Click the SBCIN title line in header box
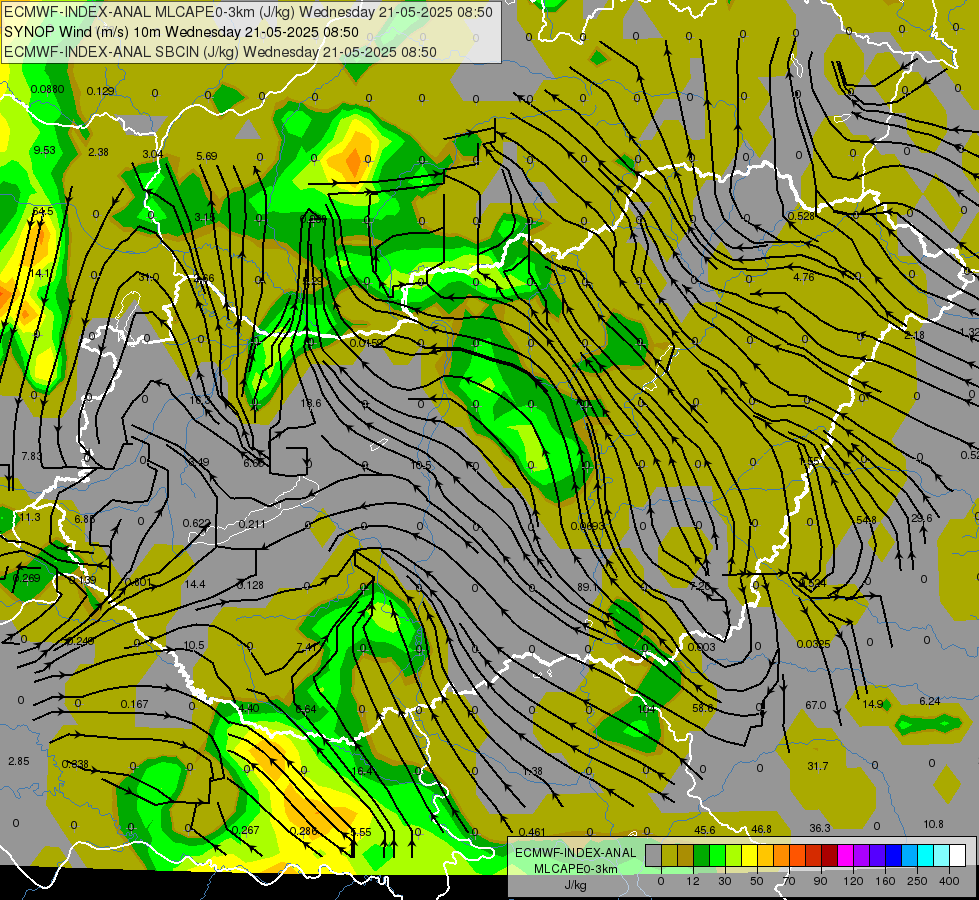Screen dimensions: 979x900 [x=220, y=52]
